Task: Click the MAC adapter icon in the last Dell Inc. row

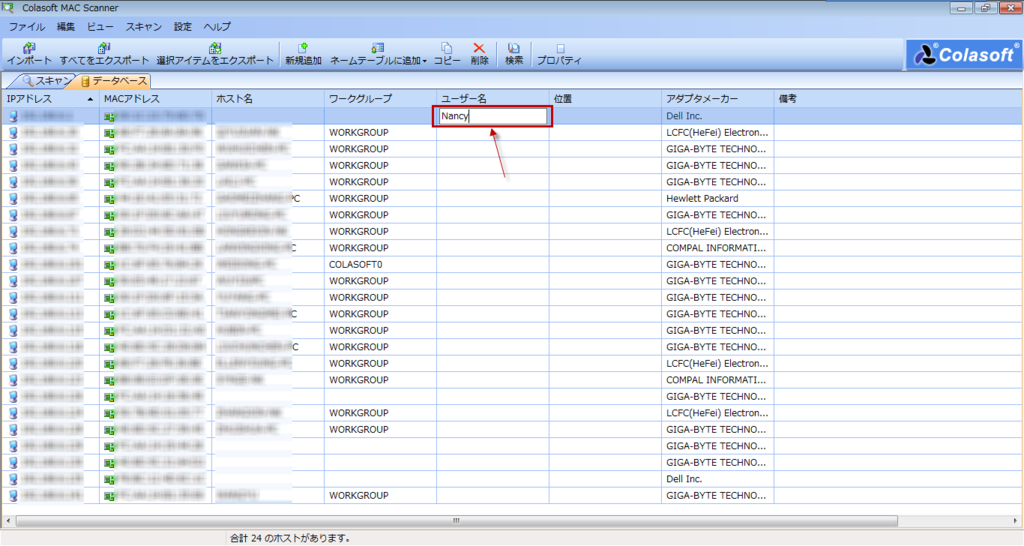Action: pyautogui.click(x=109, y=479)
